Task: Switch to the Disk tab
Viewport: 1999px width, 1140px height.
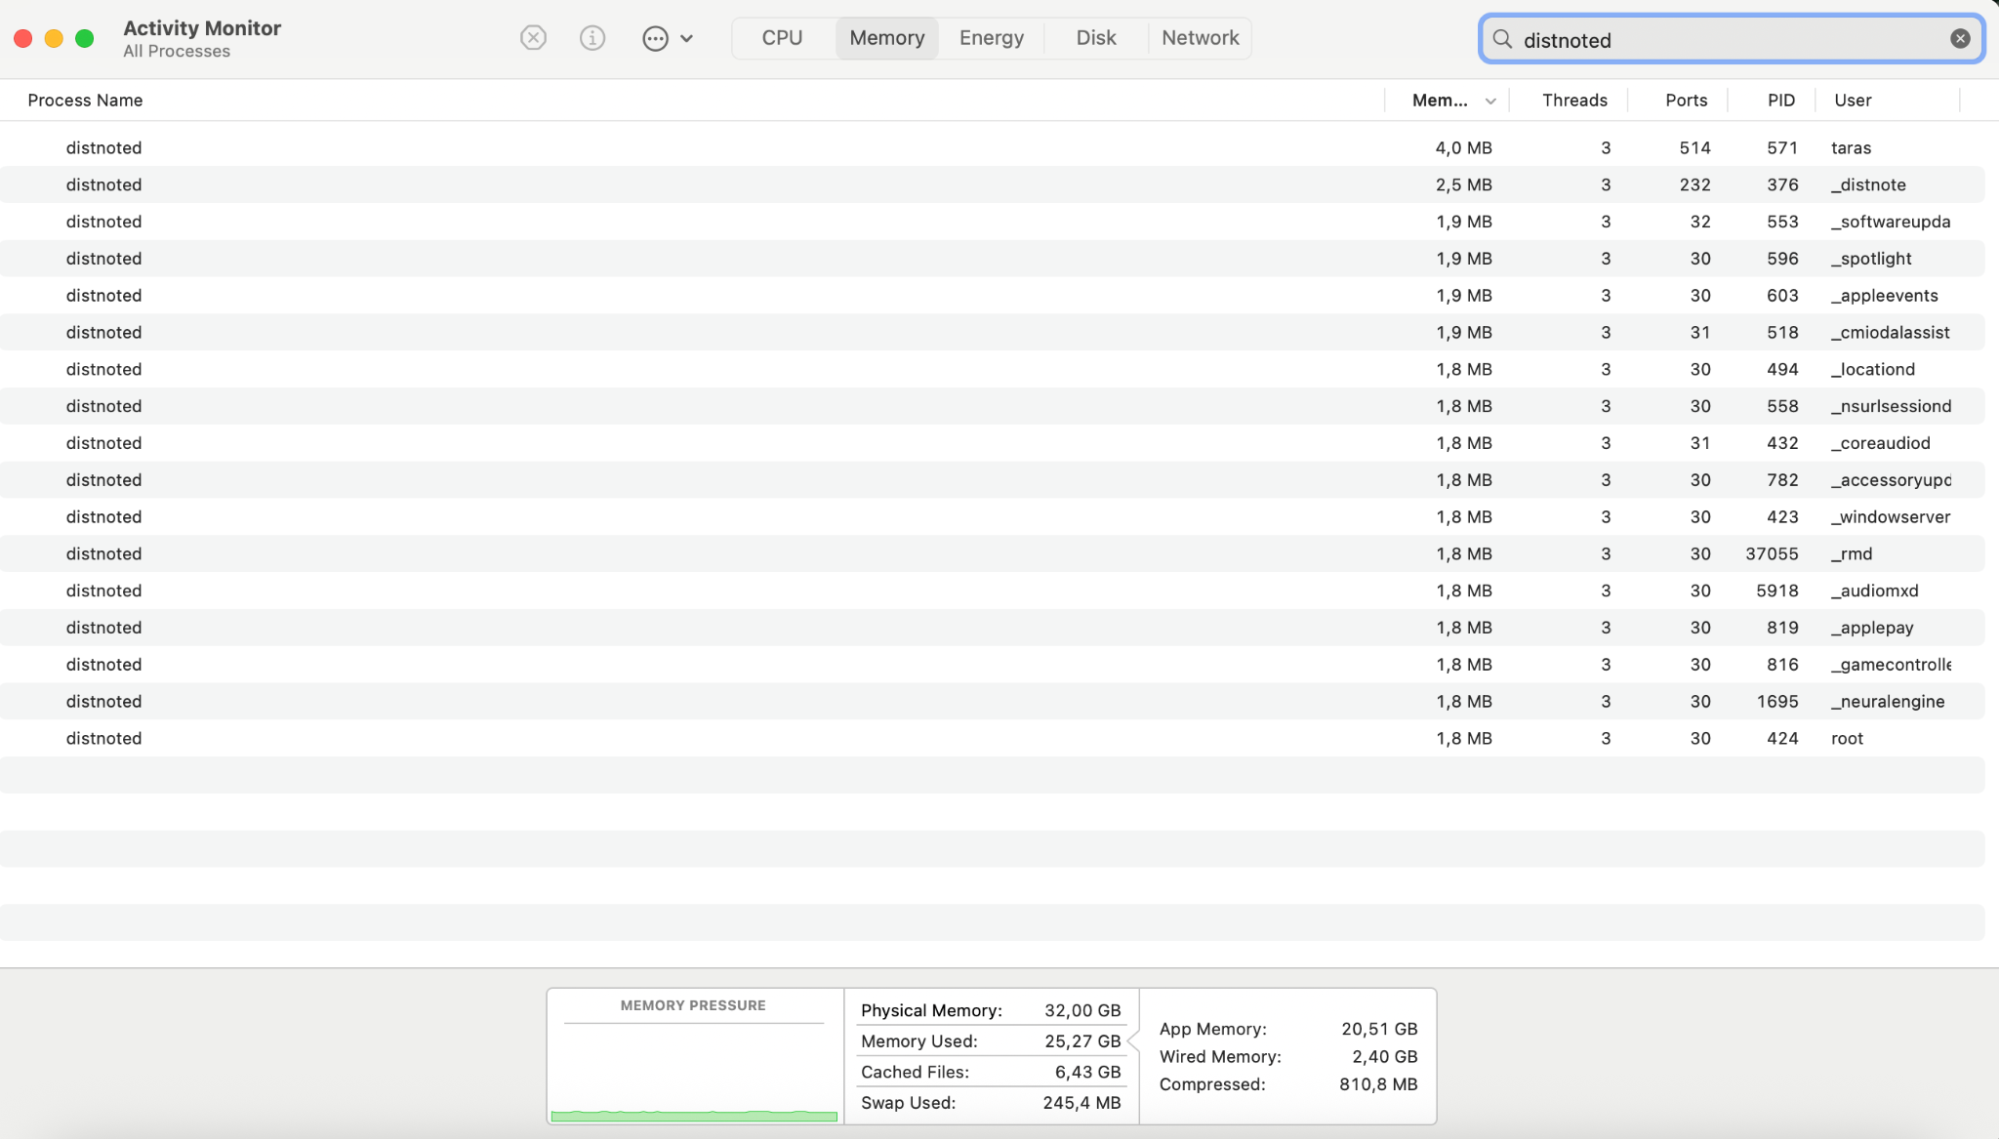Action: 1095,37
